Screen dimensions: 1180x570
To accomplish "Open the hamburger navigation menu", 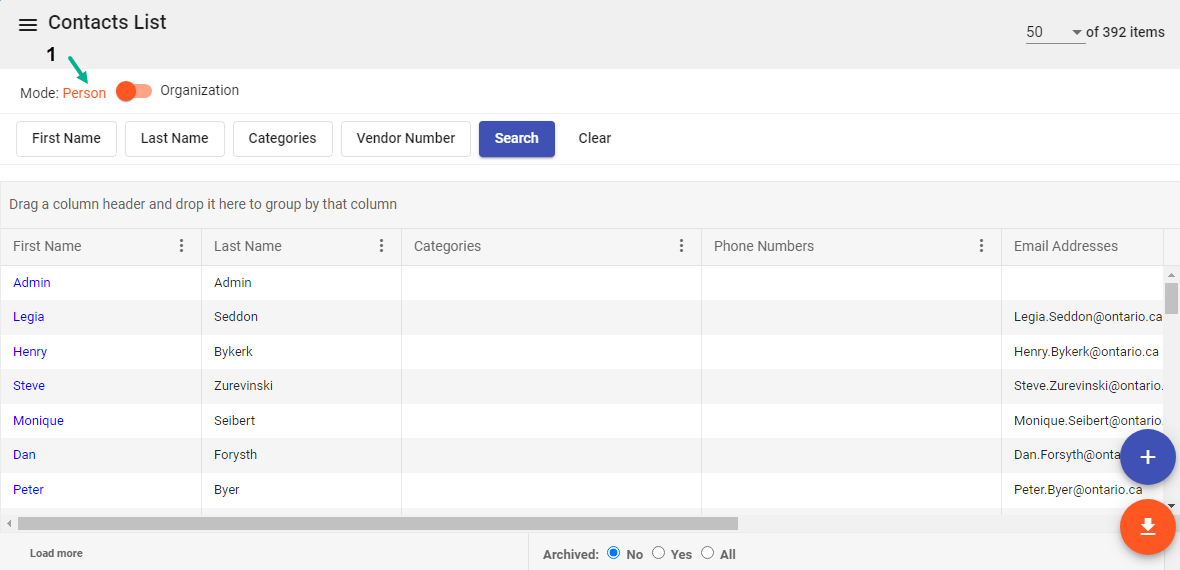I will click(28, 25).
